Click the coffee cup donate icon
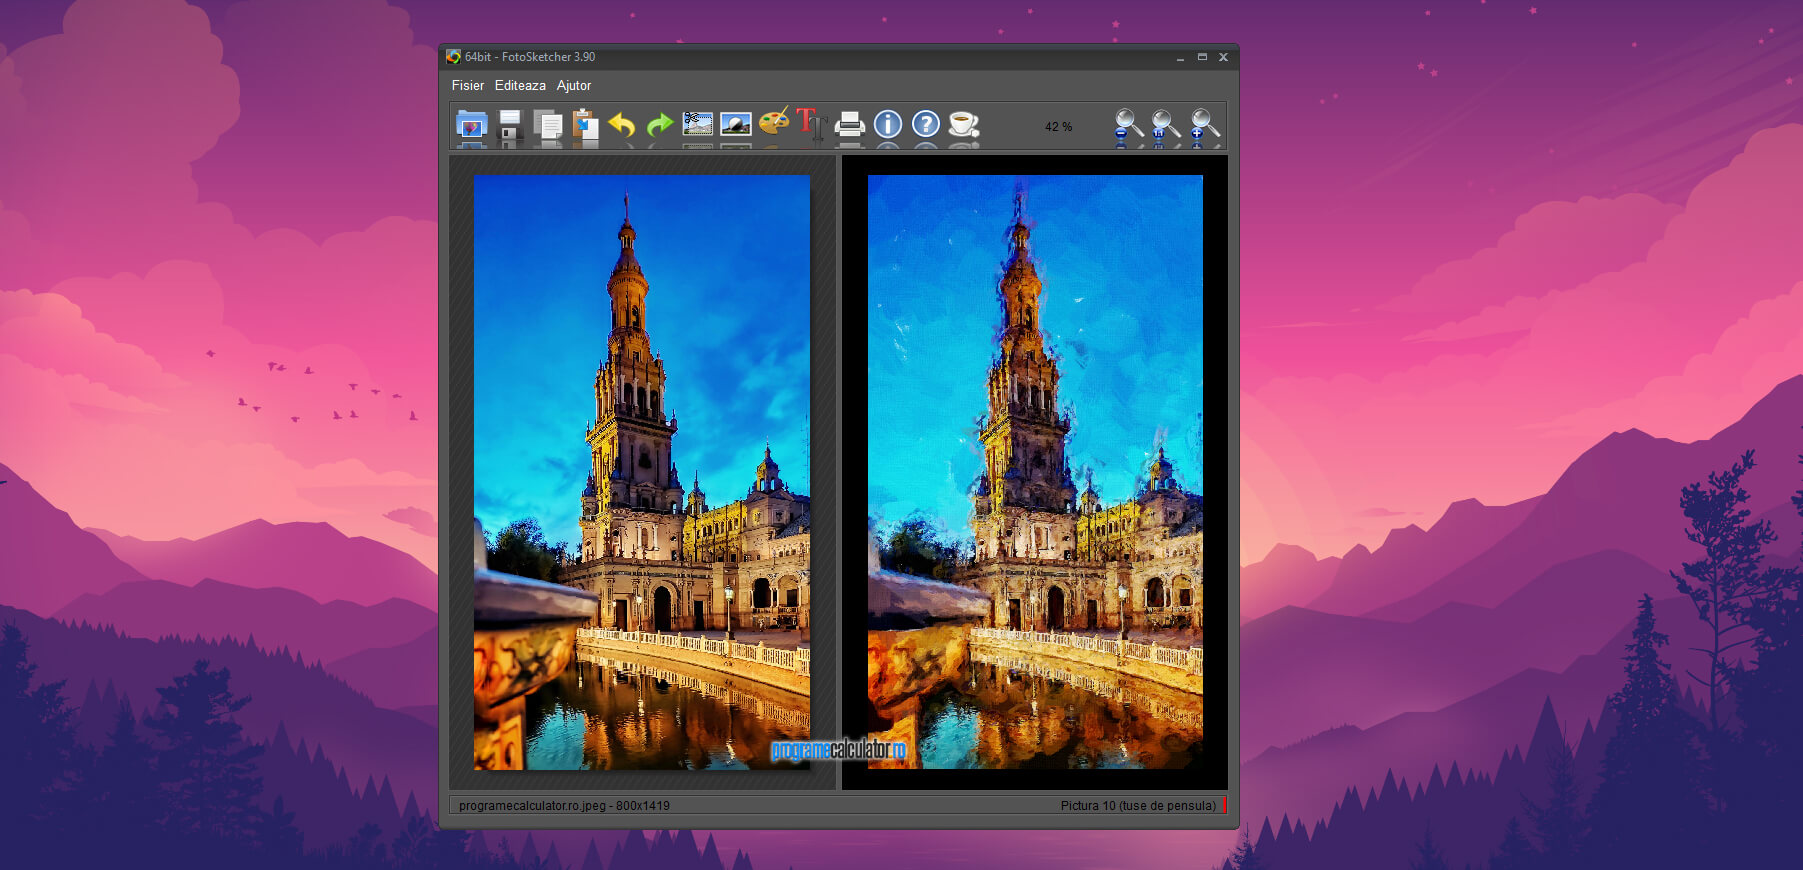1803x870 pixels. click(x=964, y=124)
